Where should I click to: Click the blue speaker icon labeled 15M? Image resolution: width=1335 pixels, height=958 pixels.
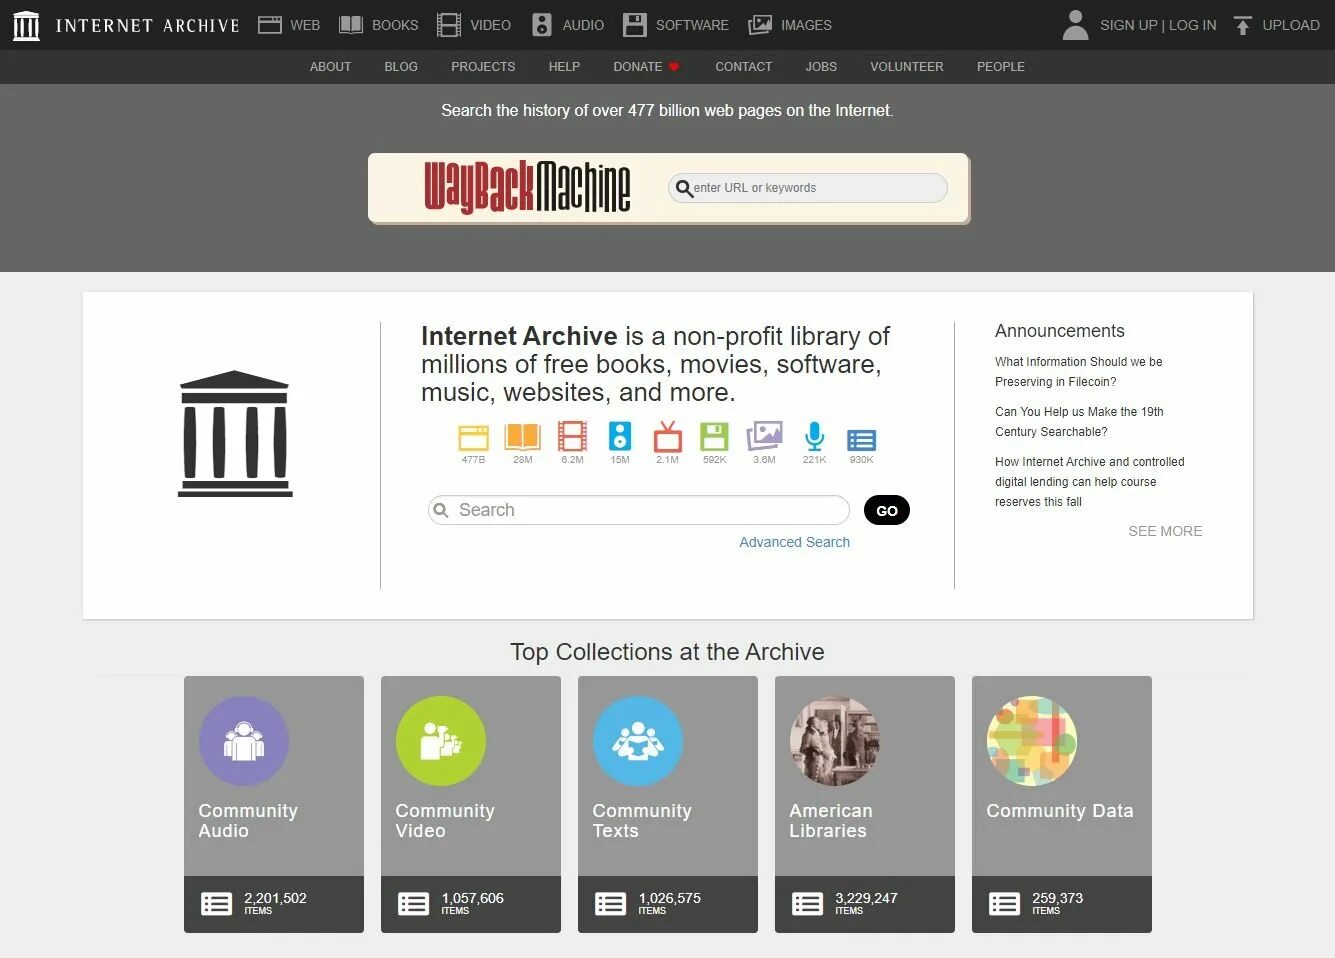[620, 437]
